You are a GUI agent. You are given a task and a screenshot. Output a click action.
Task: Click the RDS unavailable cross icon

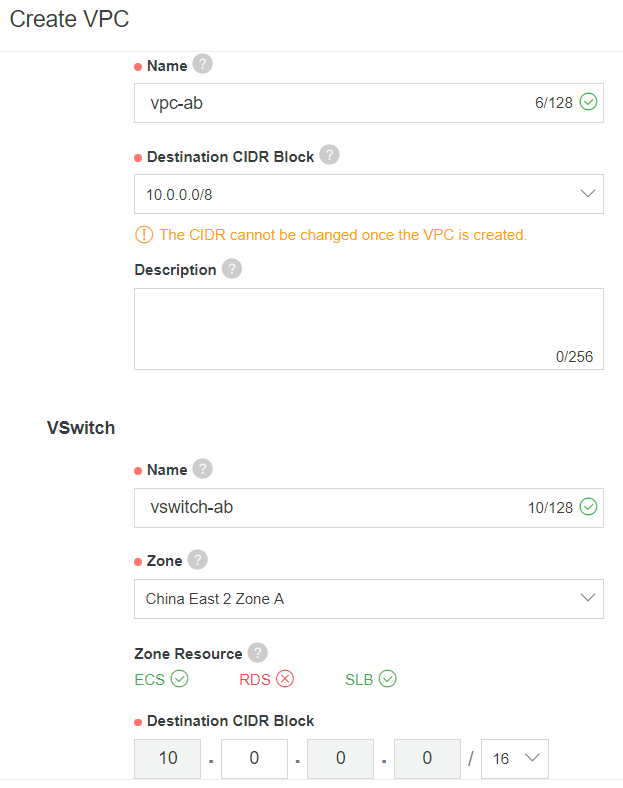[285, 679]
